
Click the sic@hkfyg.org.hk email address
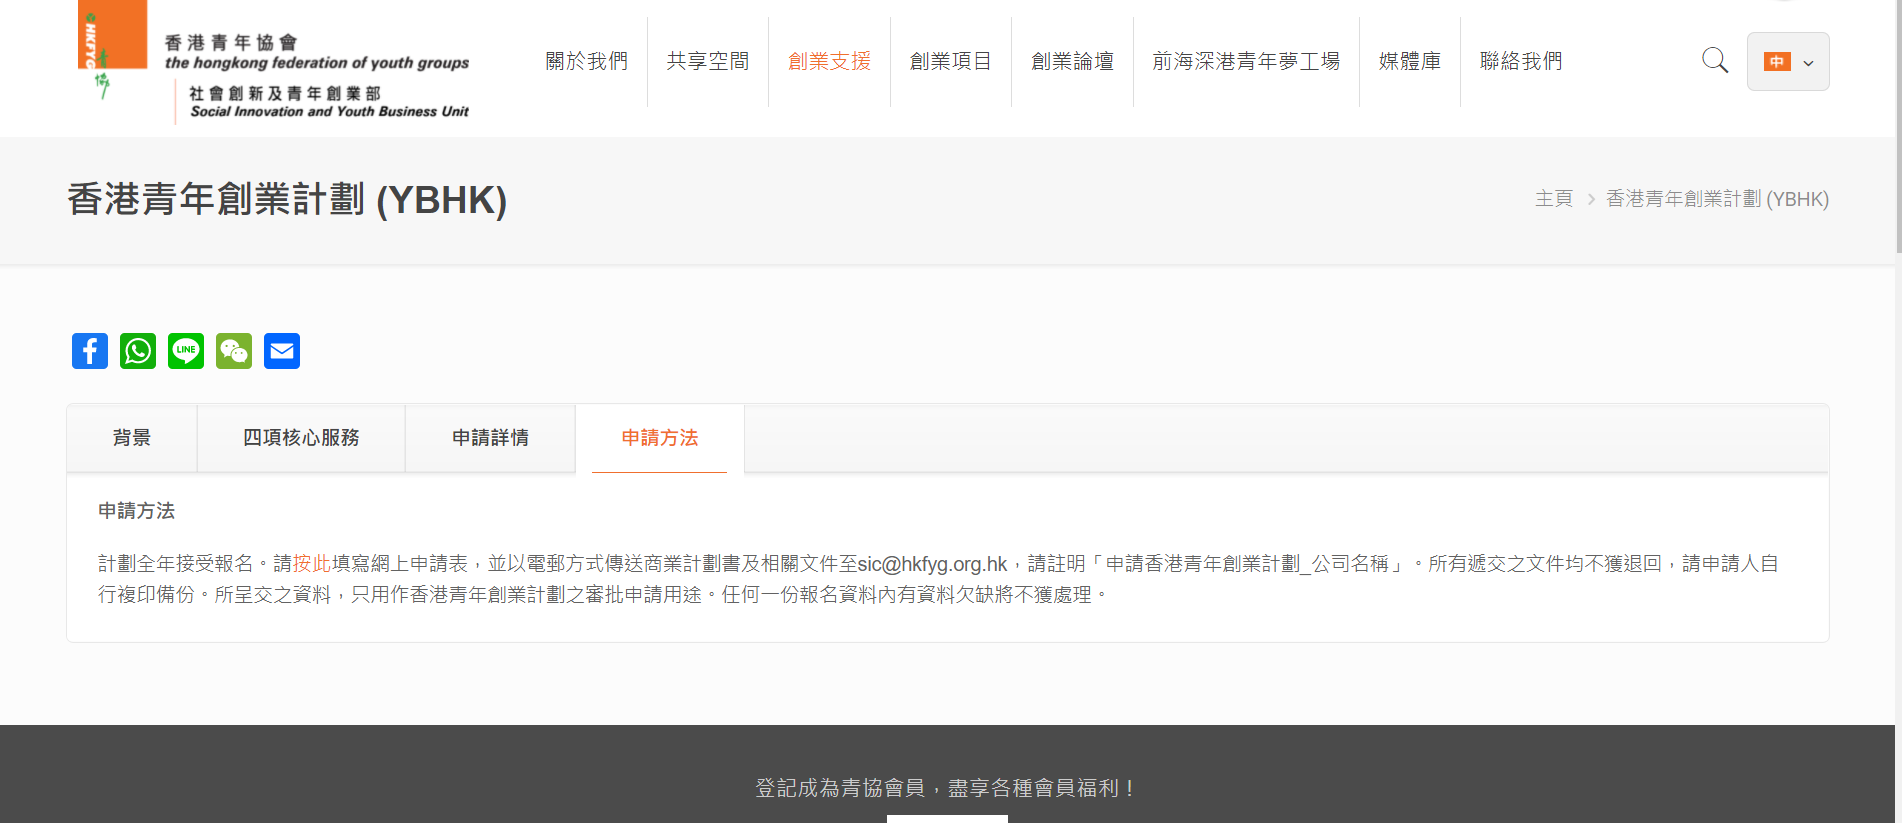[932, 564]
